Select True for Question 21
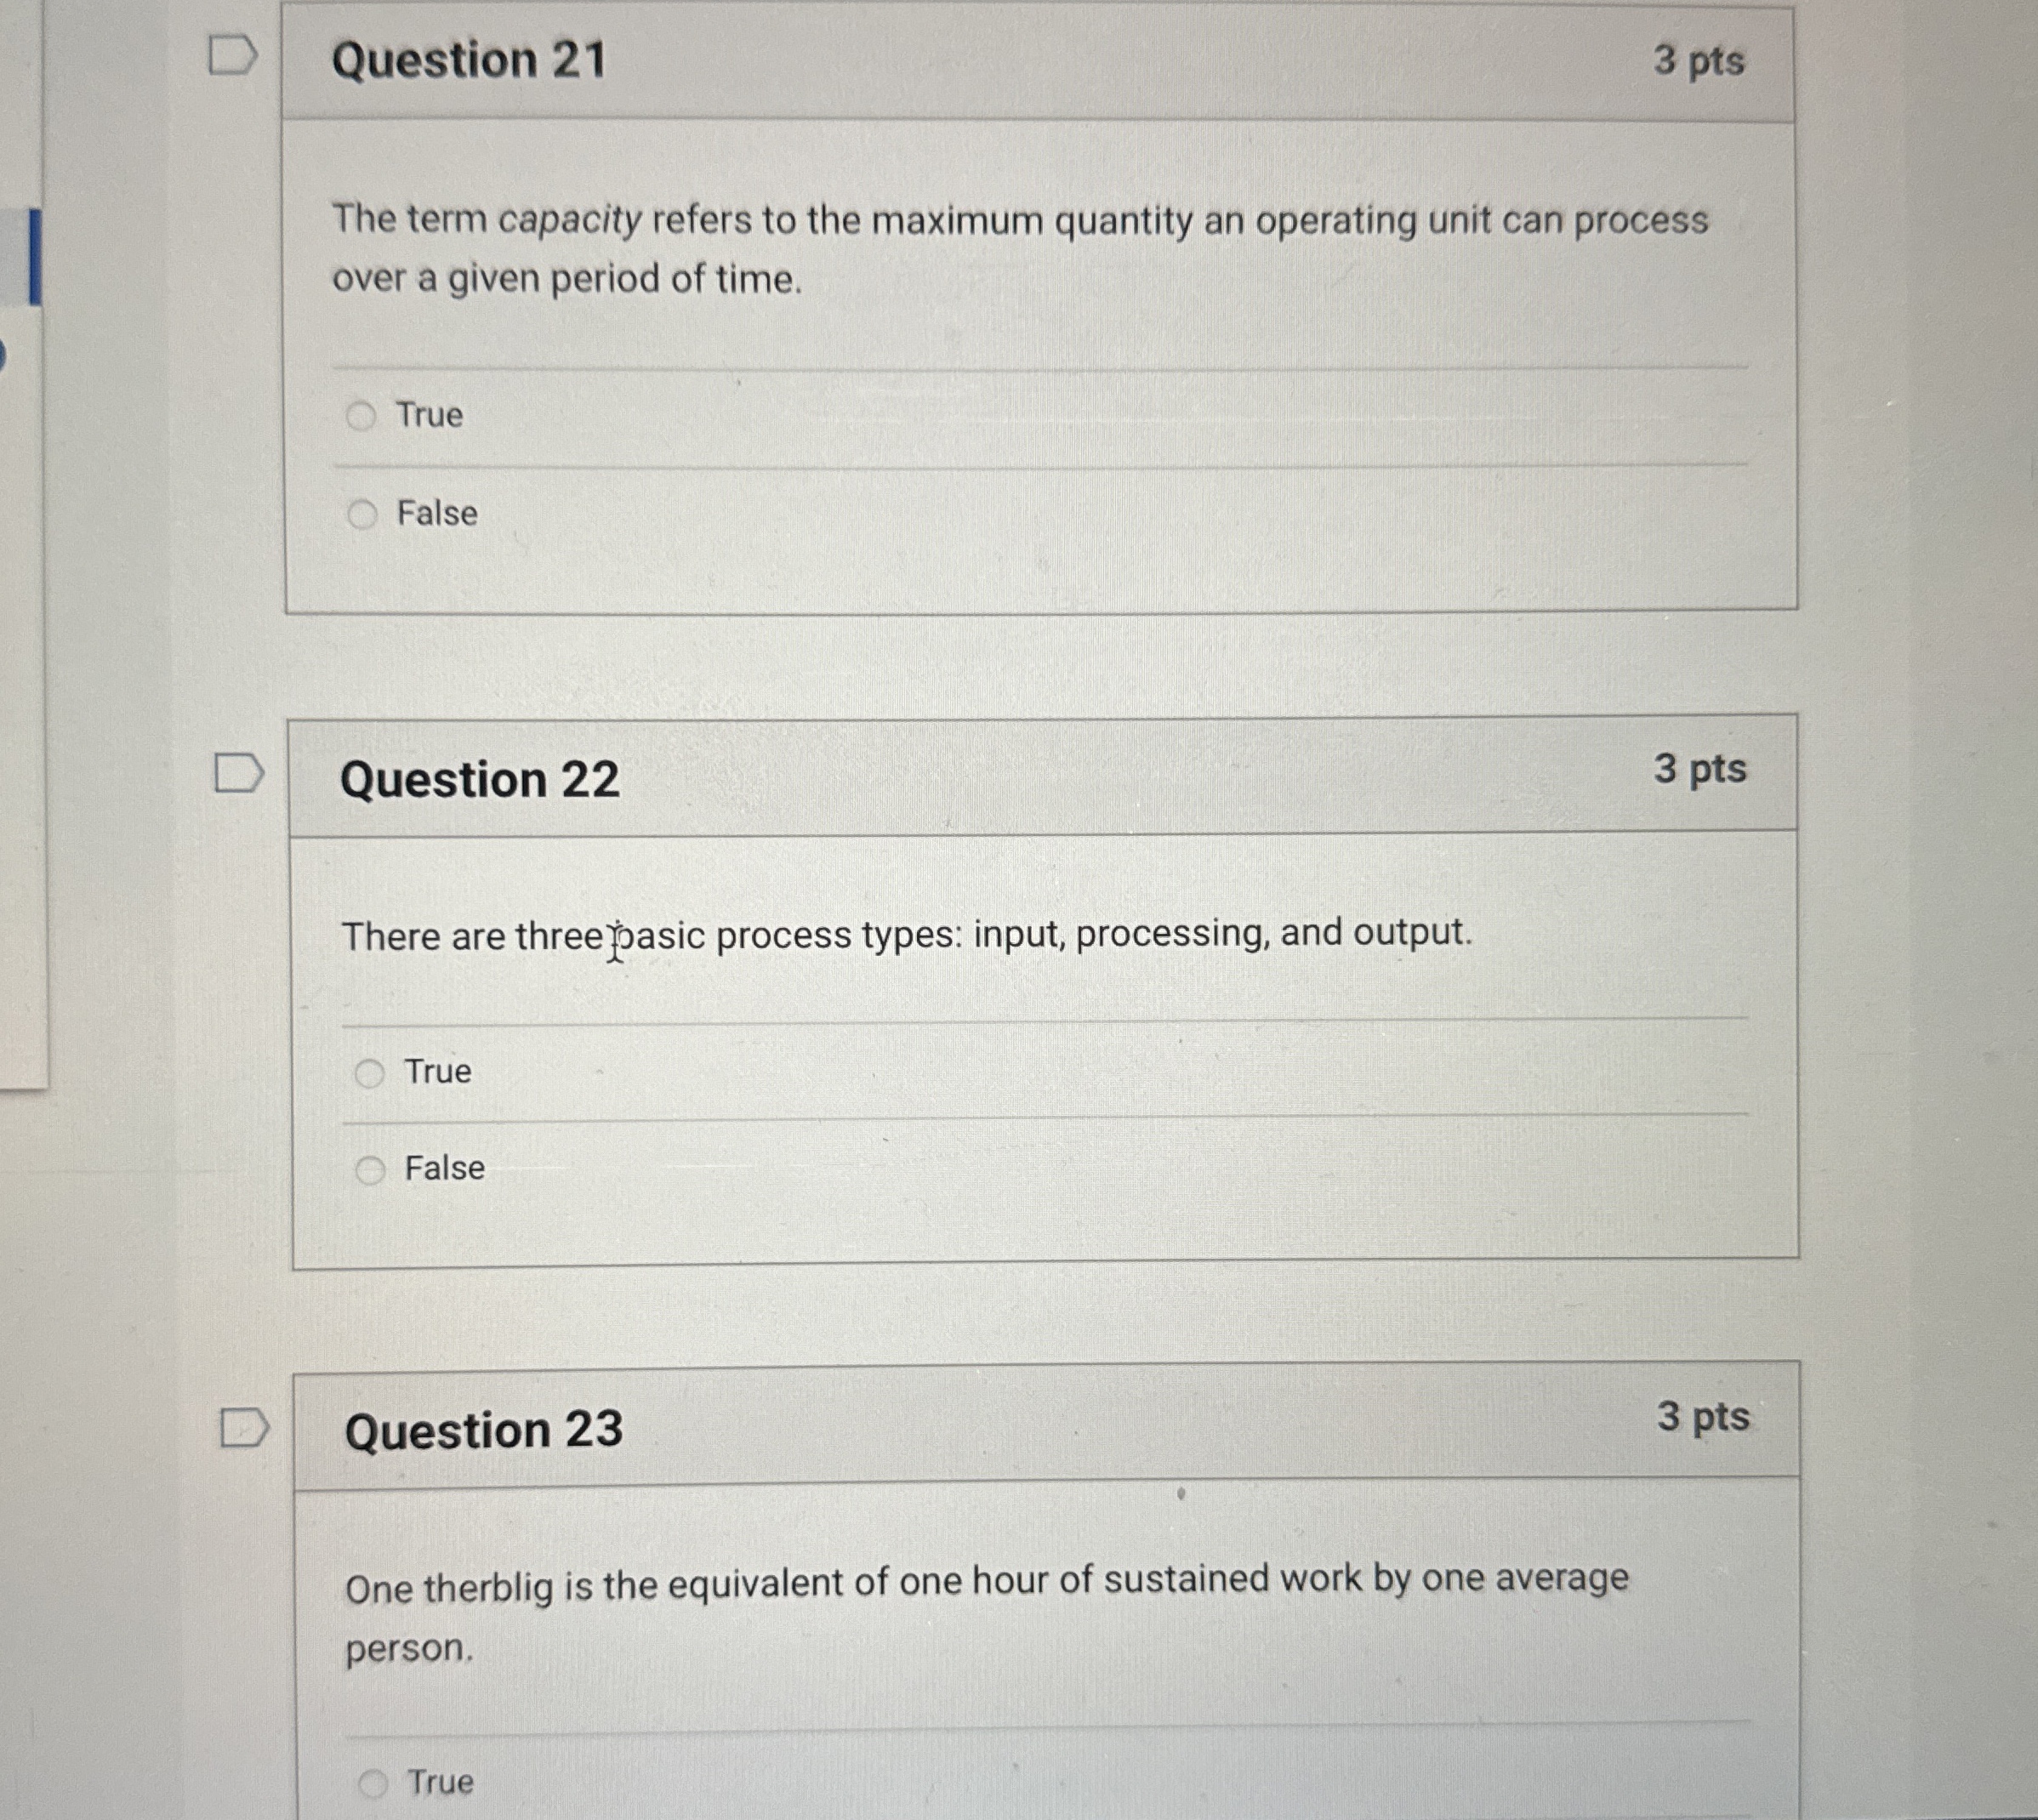This screenshot has height=1820, width=2038. [x=364, y=414]
